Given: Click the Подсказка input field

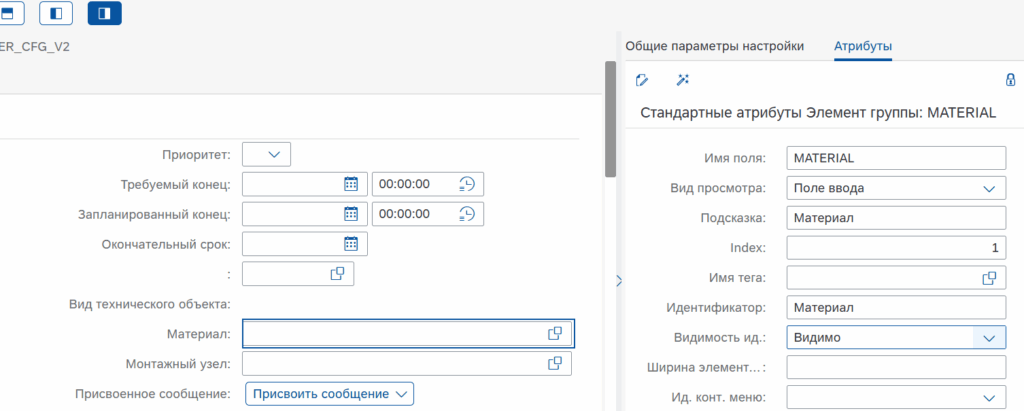Looking at the screenshot, I should click(894, 218).
